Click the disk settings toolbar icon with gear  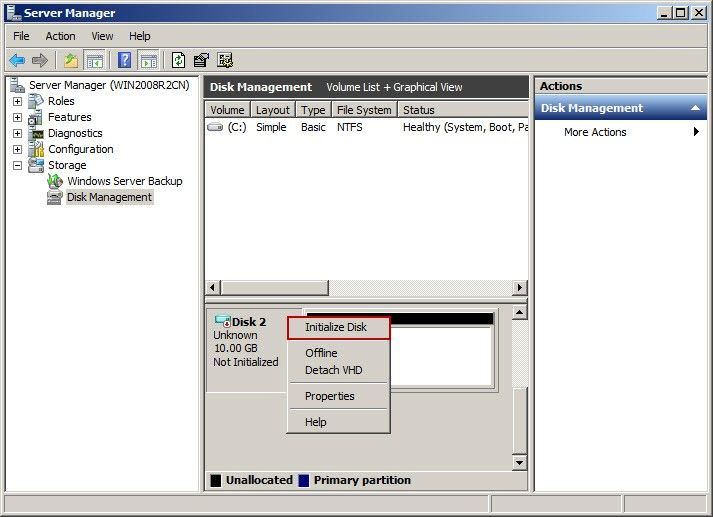pos(225,60)
